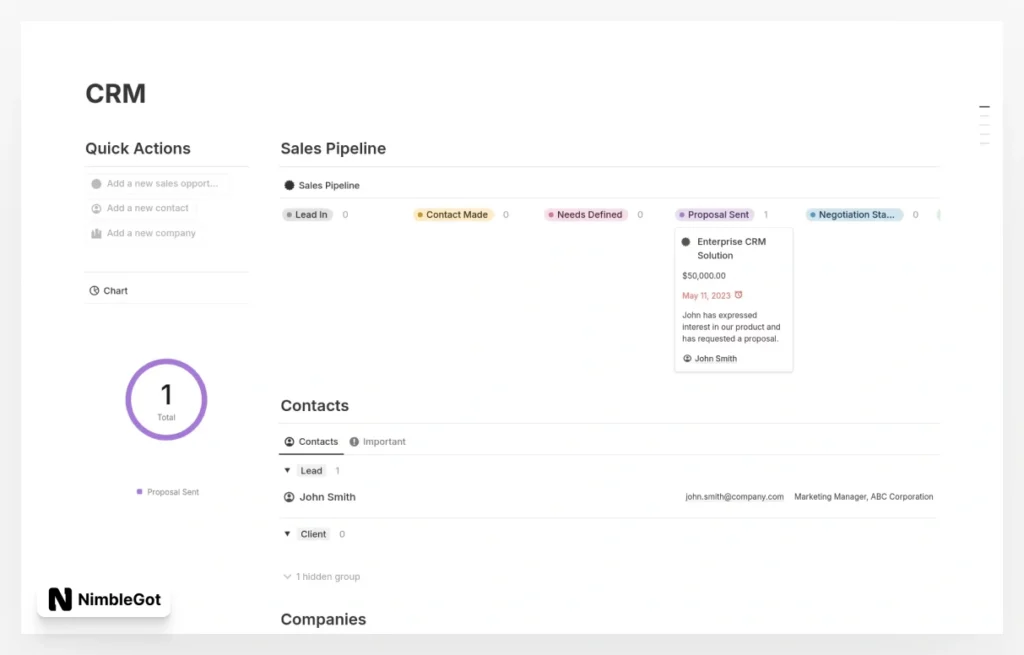1024x655 pixels.
Task: Click the Companies section heading
Action: 323,619
